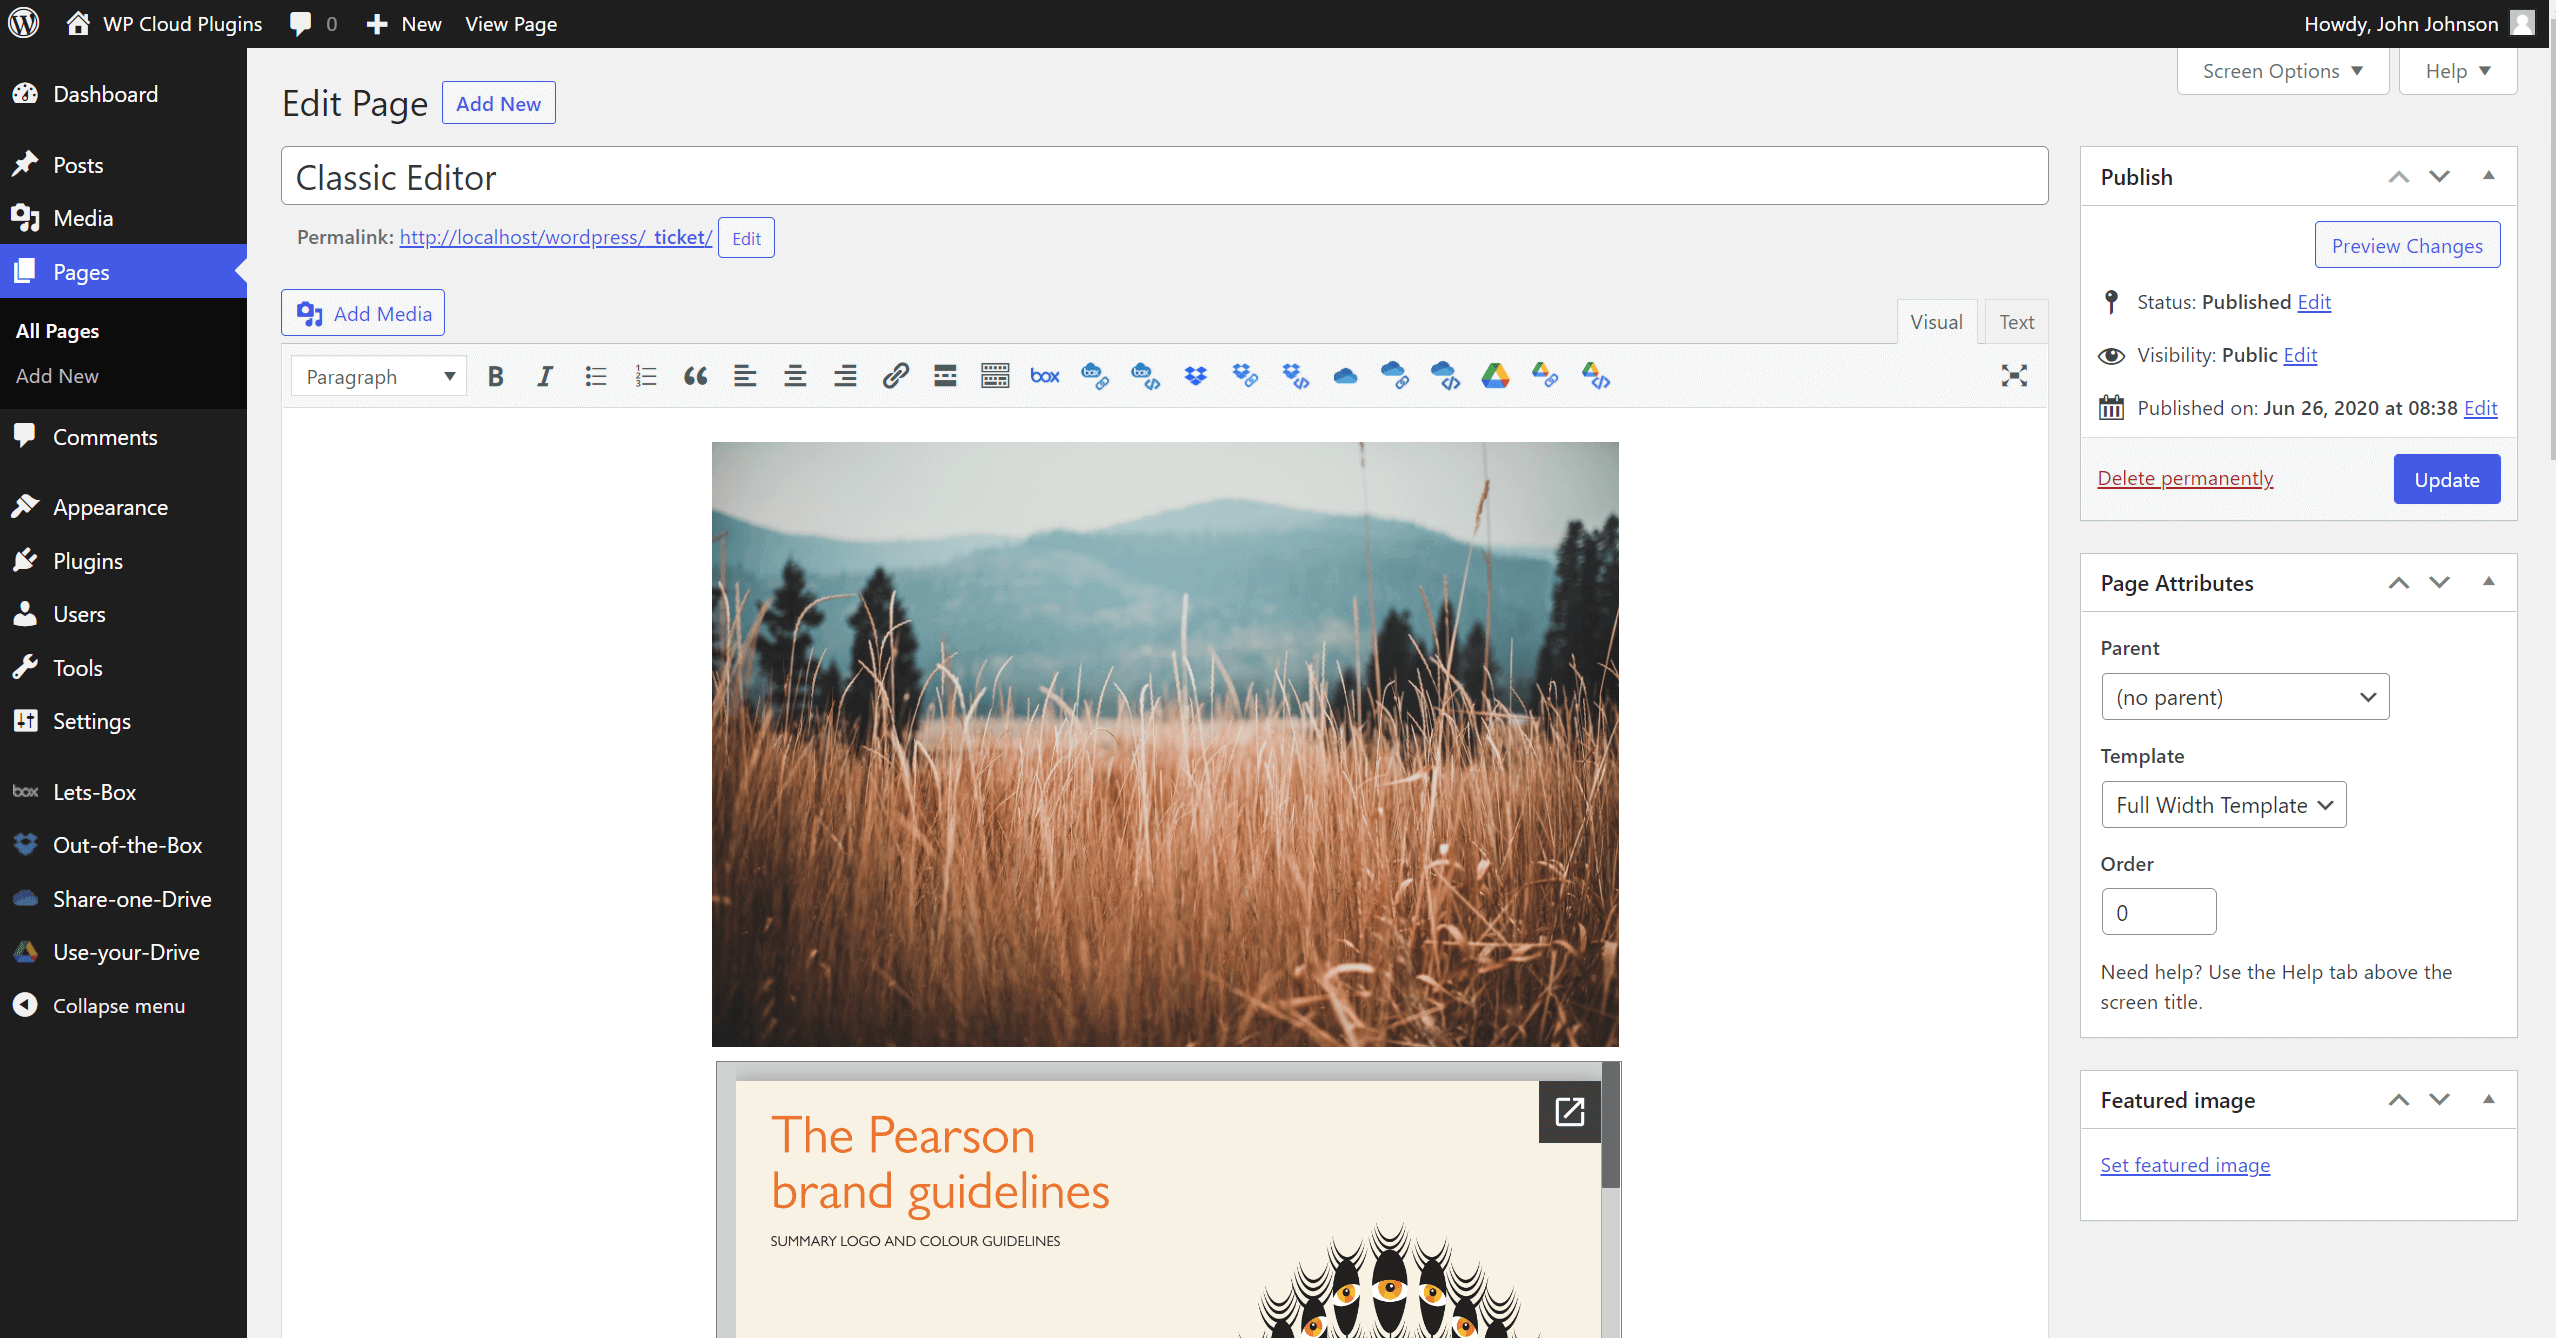Viewport: 2556px width, 1338px height.
Task: Click the Google Drive icon in toolbar
Action: [x=1495, y=376]
